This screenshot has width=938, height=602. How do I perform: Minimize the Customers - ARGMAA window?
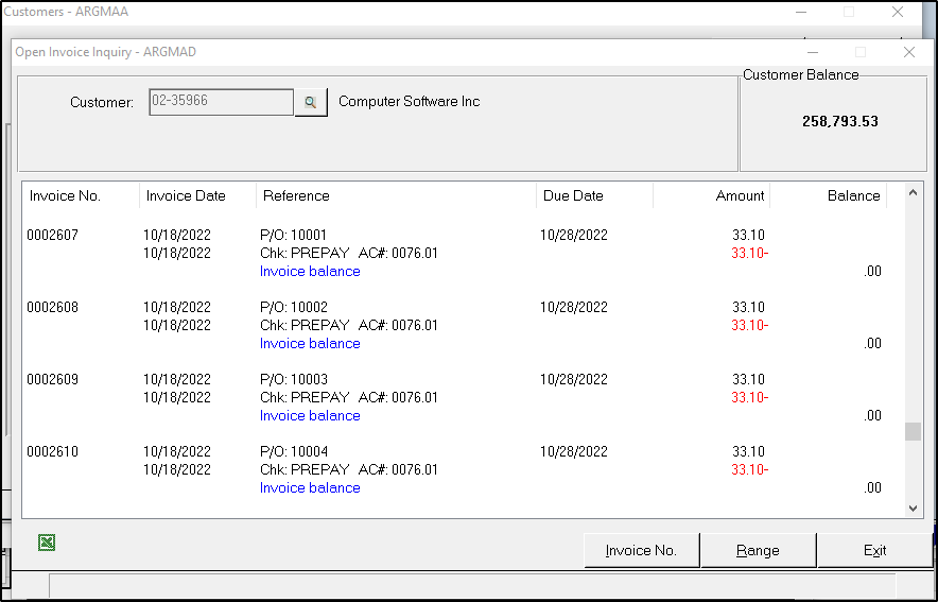pos(801,12)
